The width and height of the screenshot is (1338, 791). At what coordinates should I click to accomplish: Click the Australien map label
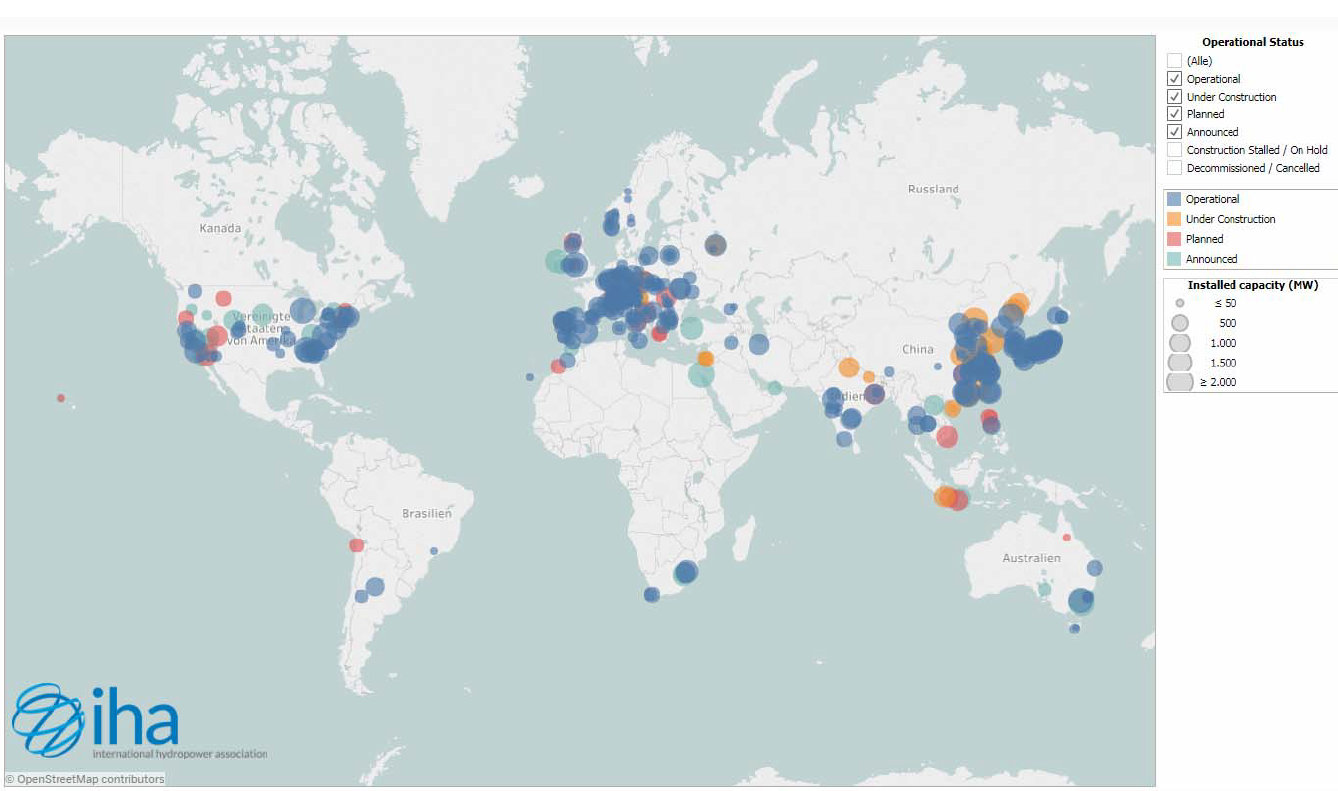tap(1031, 558)
